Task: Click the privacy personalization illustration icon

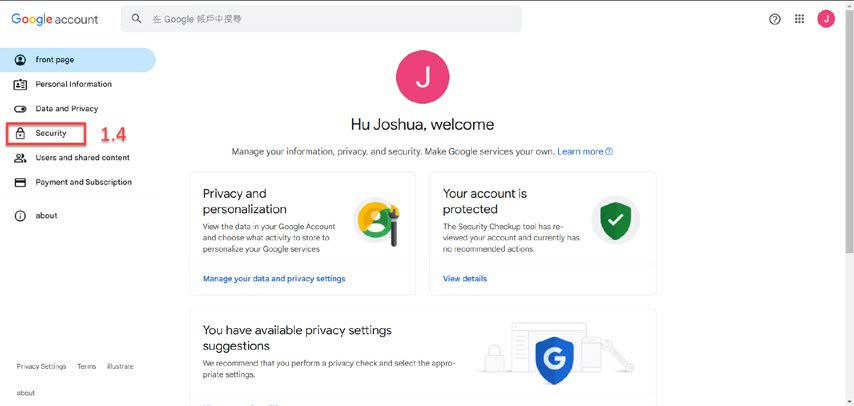Action: [377, 222]
